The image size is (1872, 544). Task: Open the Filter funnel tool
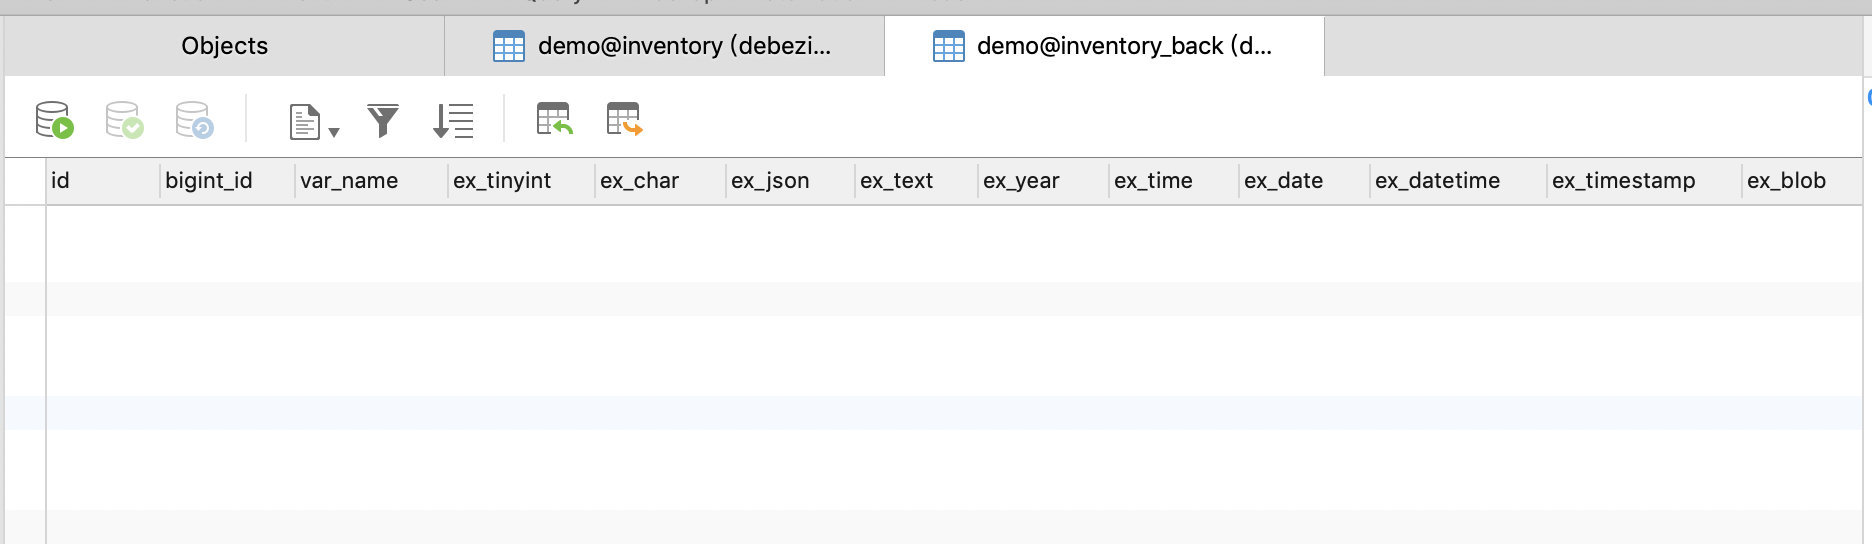[383, 121]
